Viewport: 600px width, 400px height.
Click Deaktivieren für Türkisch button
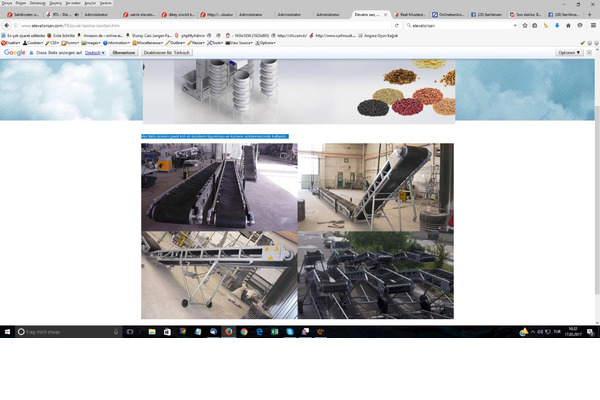(x=166, y=52)
